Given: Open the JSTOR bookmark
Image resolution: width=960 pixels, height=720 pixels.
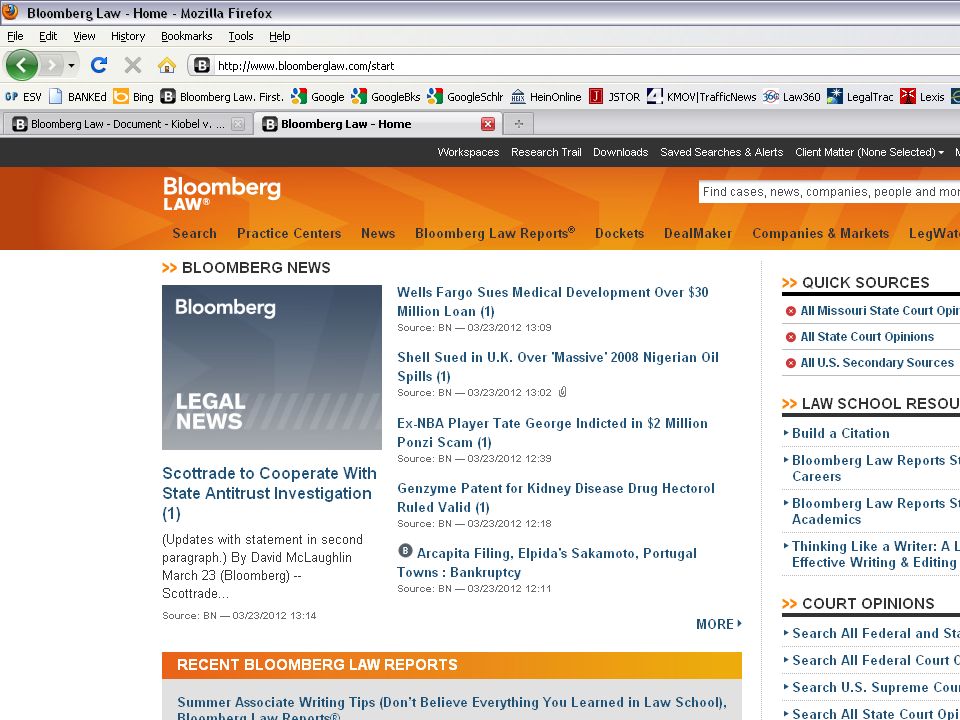Looking at the screenshot, I should (x=614, y=97).
